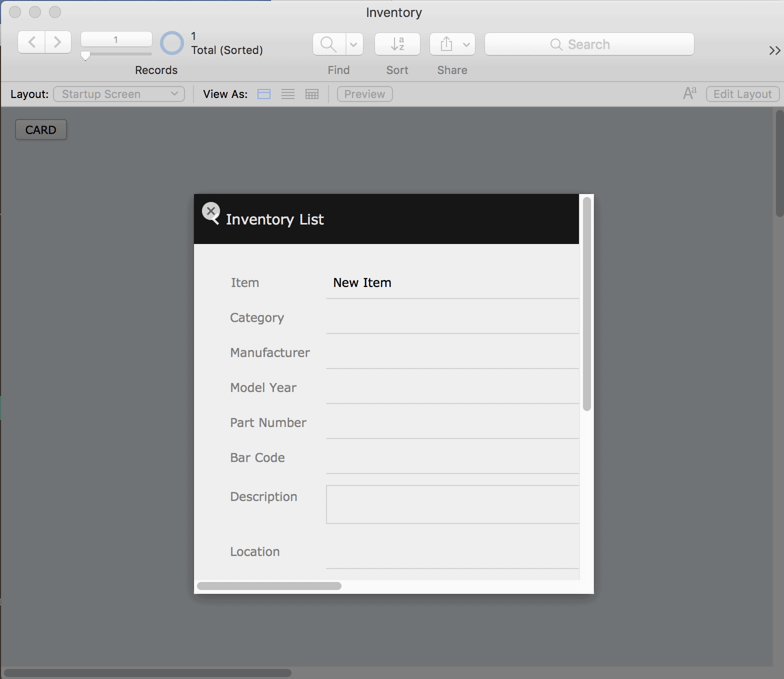Click the record number field
The image size is (784, 679).
(x=116, y=40)
